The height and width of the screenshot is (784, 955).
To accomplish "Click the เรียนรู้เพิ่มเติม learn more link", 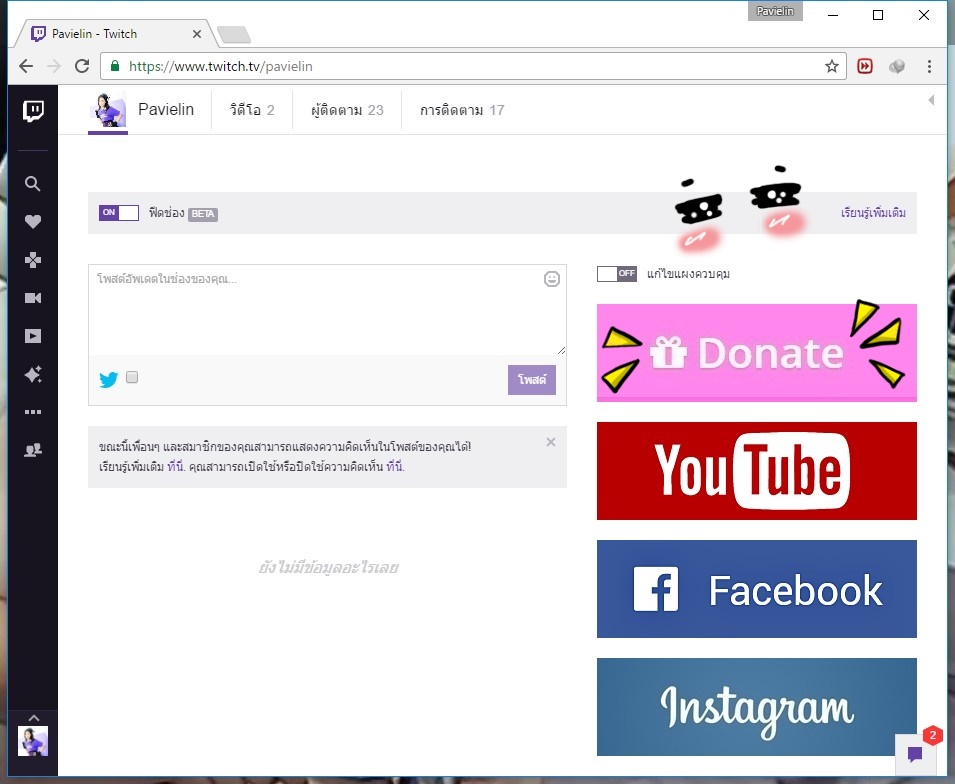I will click(873, 213).
